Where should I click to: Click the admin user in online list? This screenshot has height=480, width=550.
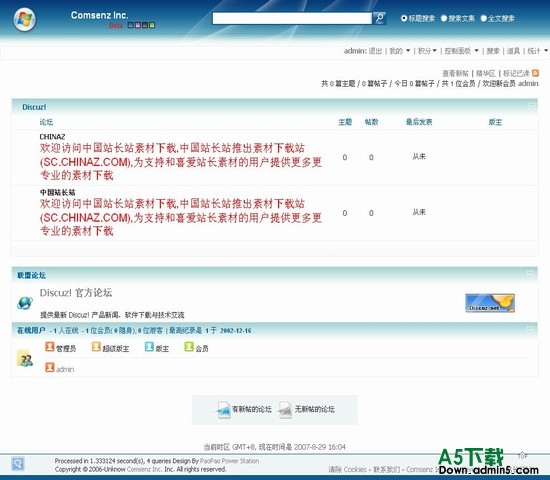click(65, 369)
